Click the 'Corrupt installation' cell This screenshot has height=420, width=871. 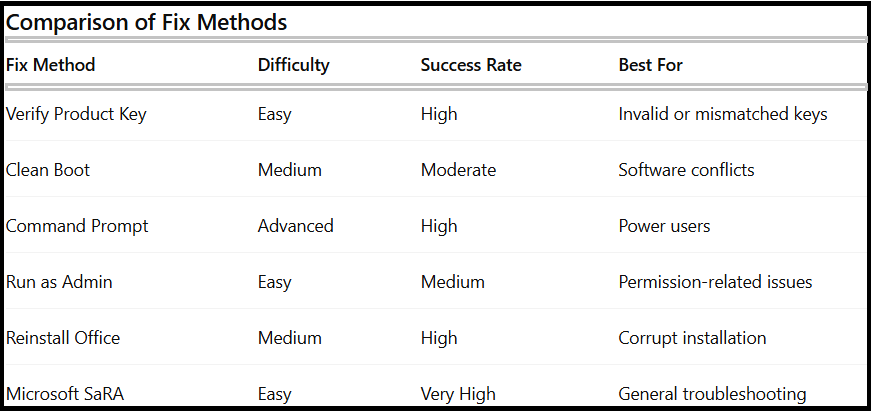point(692,338)
